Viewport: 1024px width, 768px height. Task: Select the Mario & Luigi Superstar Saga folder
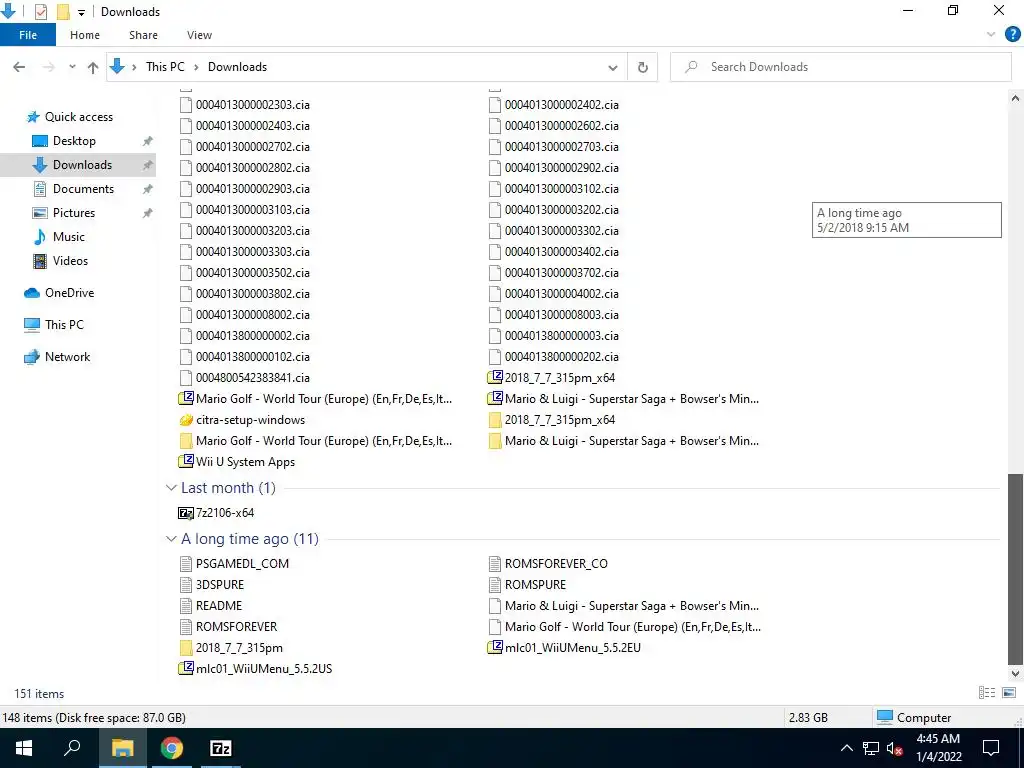(x=624, y=441)
